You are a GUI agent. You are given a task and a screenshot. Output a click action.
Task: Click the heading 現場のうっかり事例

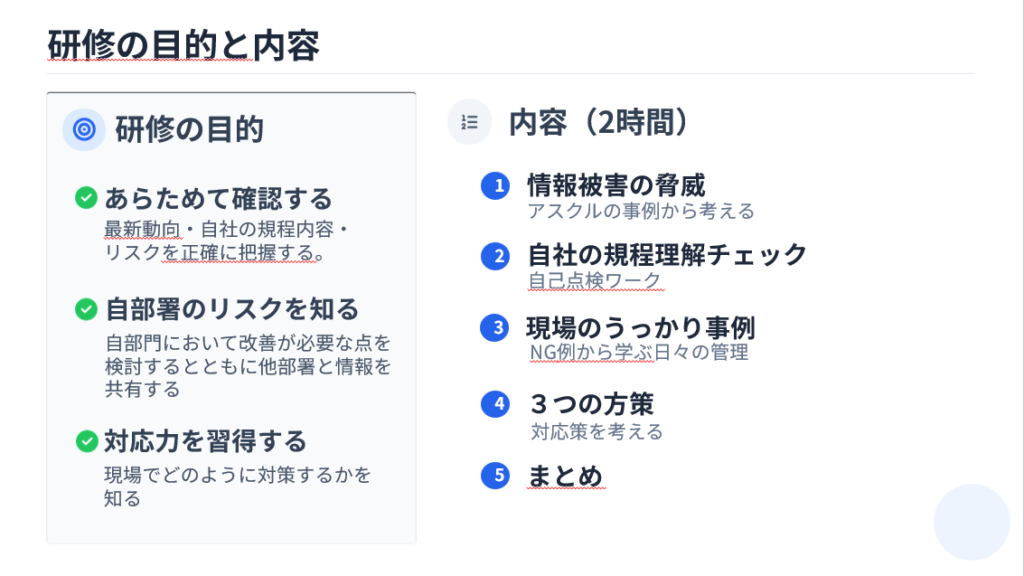pos(640,327)
